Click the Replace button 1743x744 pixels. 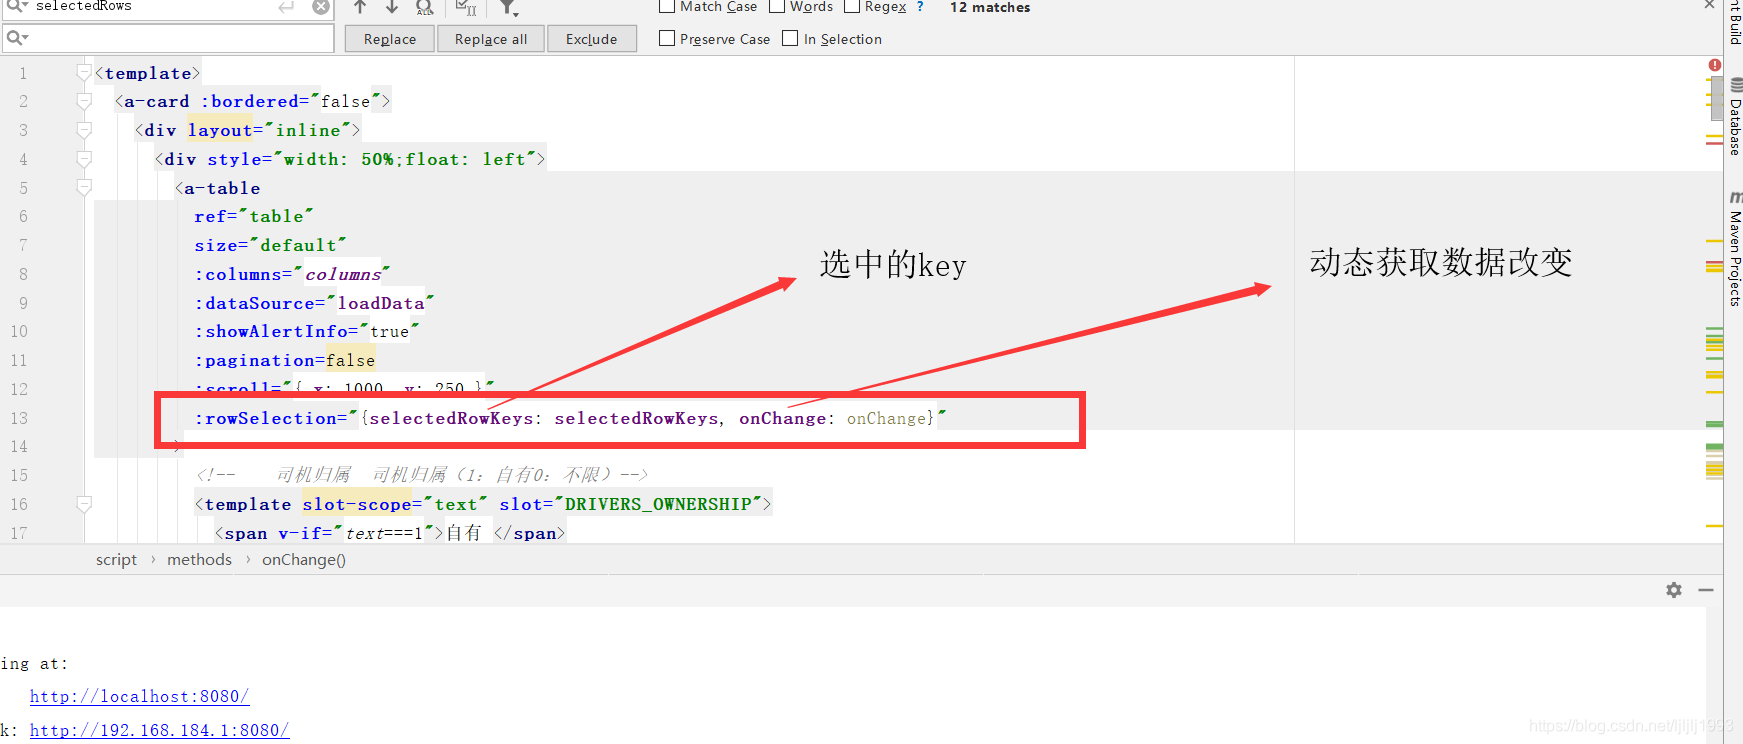click(x=390, y=39)
